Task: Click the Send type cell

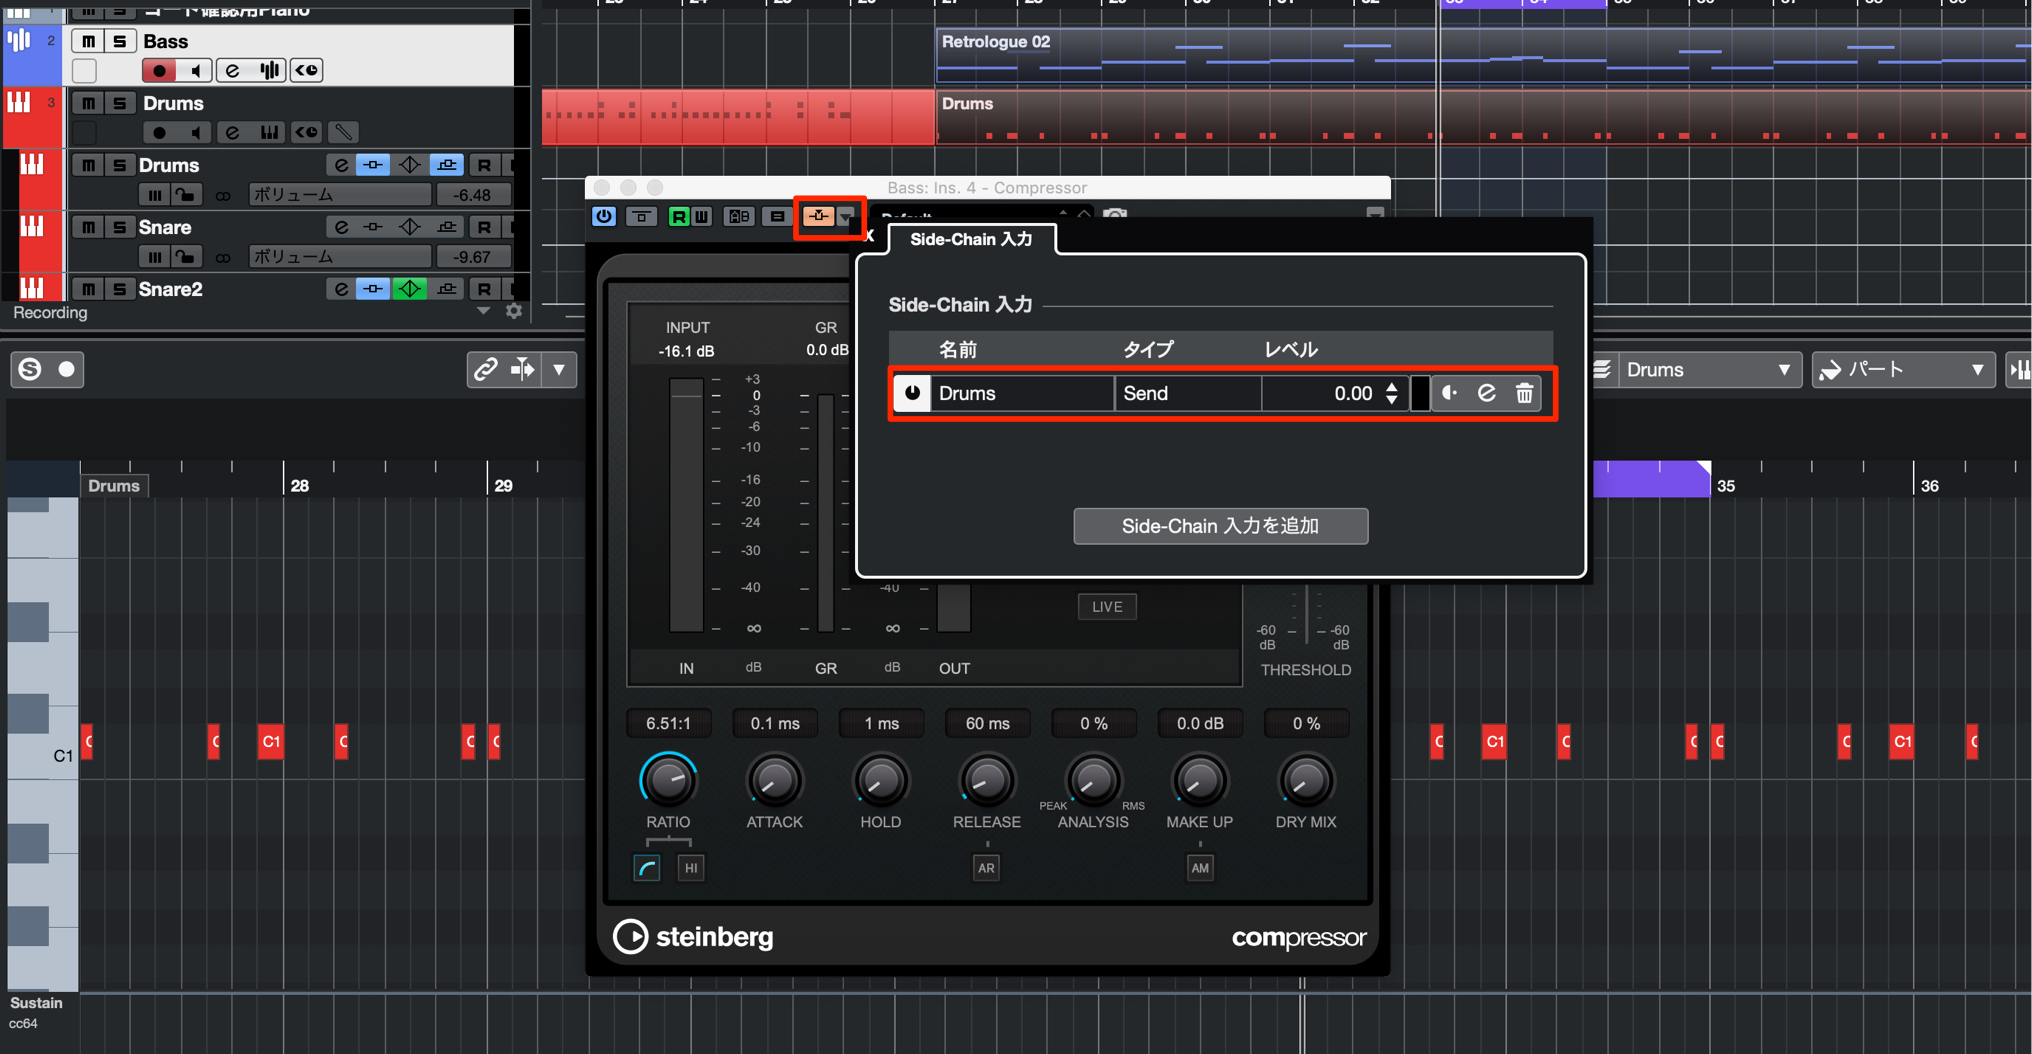Action: 1188,393
